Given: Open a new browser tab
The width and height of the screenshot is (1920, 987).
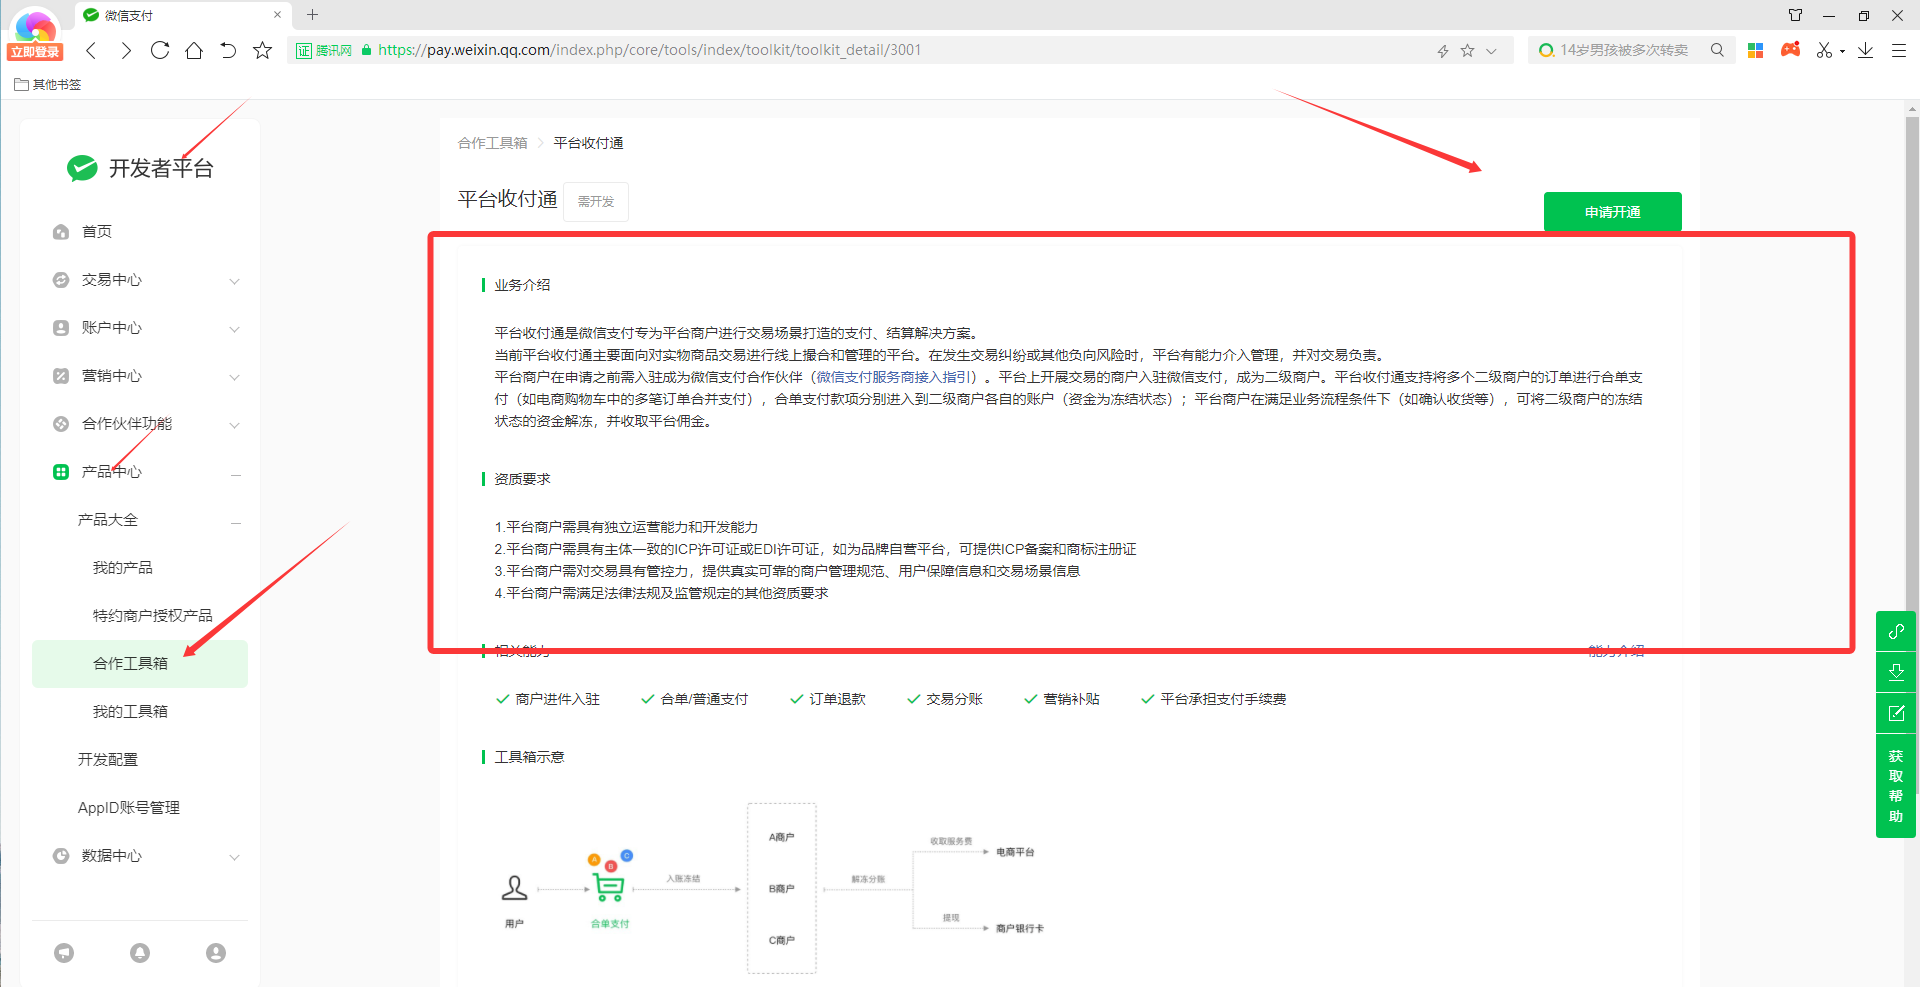Looking at the screenshot, I should point(312,15).
